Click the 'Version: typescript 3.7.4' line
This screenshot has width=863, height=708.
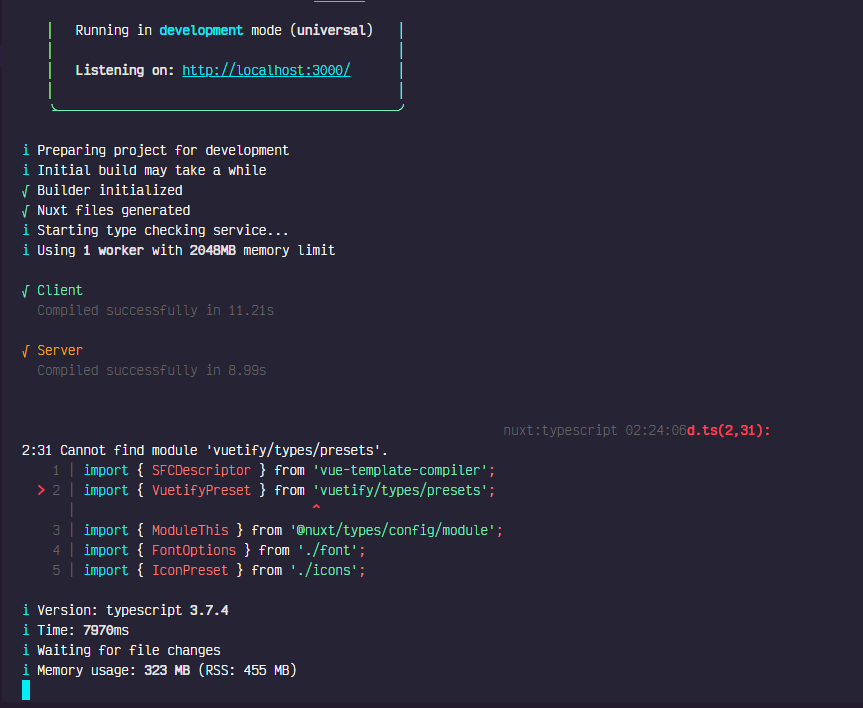point(133,611)
